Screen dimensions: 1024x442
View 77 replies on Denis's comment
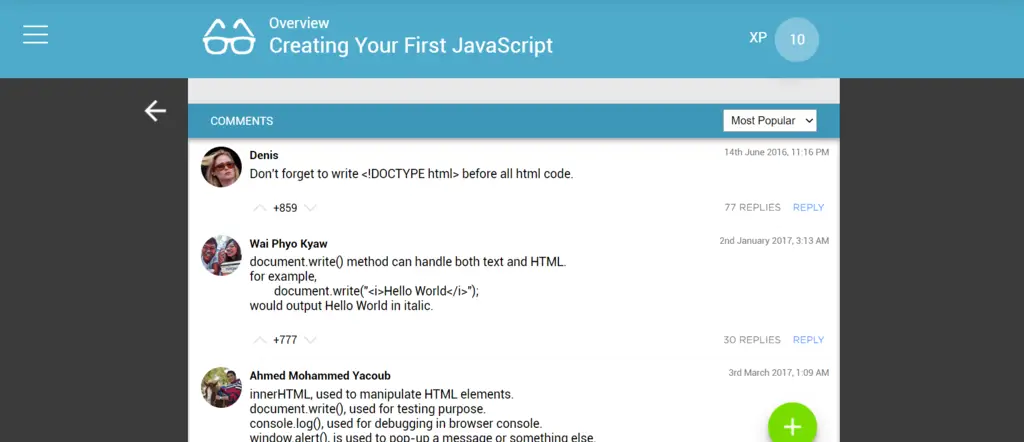tap(752, 208)
